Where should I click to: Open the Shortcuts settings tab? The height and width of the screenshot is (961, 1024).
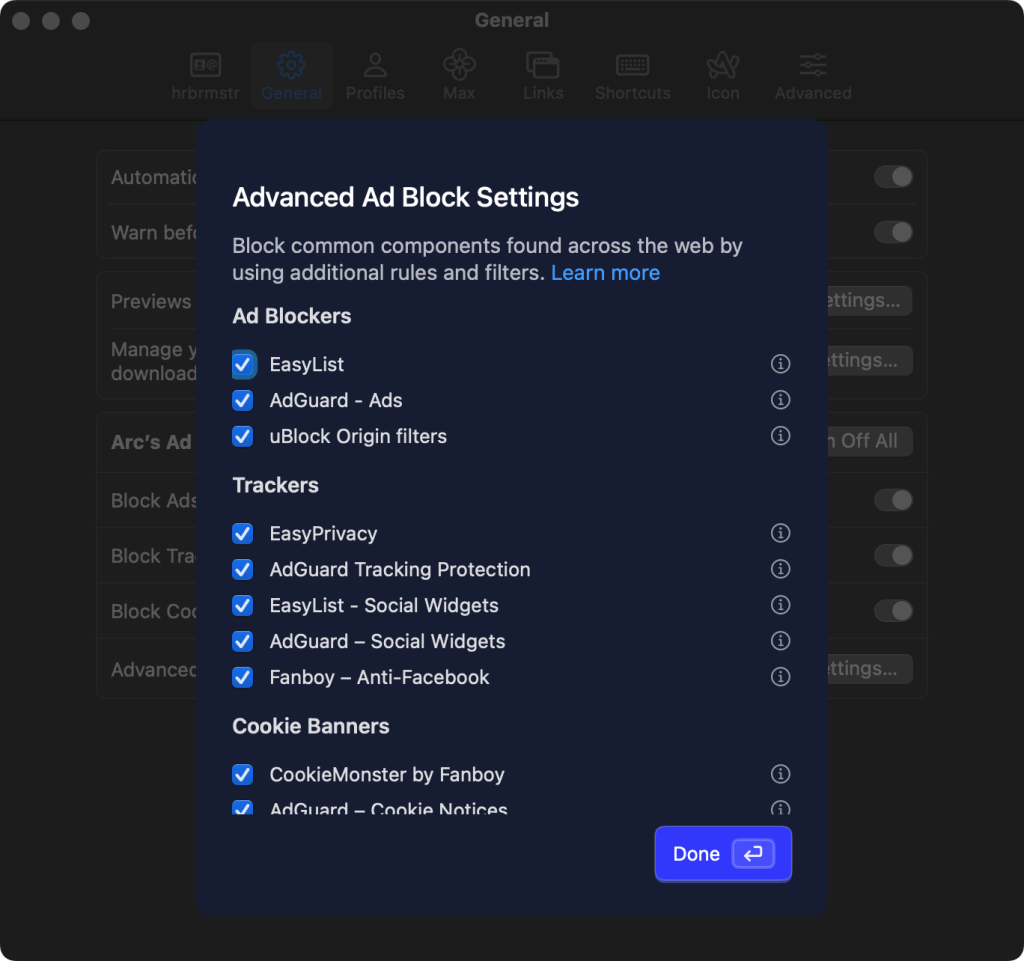click(x=632, y=77)
